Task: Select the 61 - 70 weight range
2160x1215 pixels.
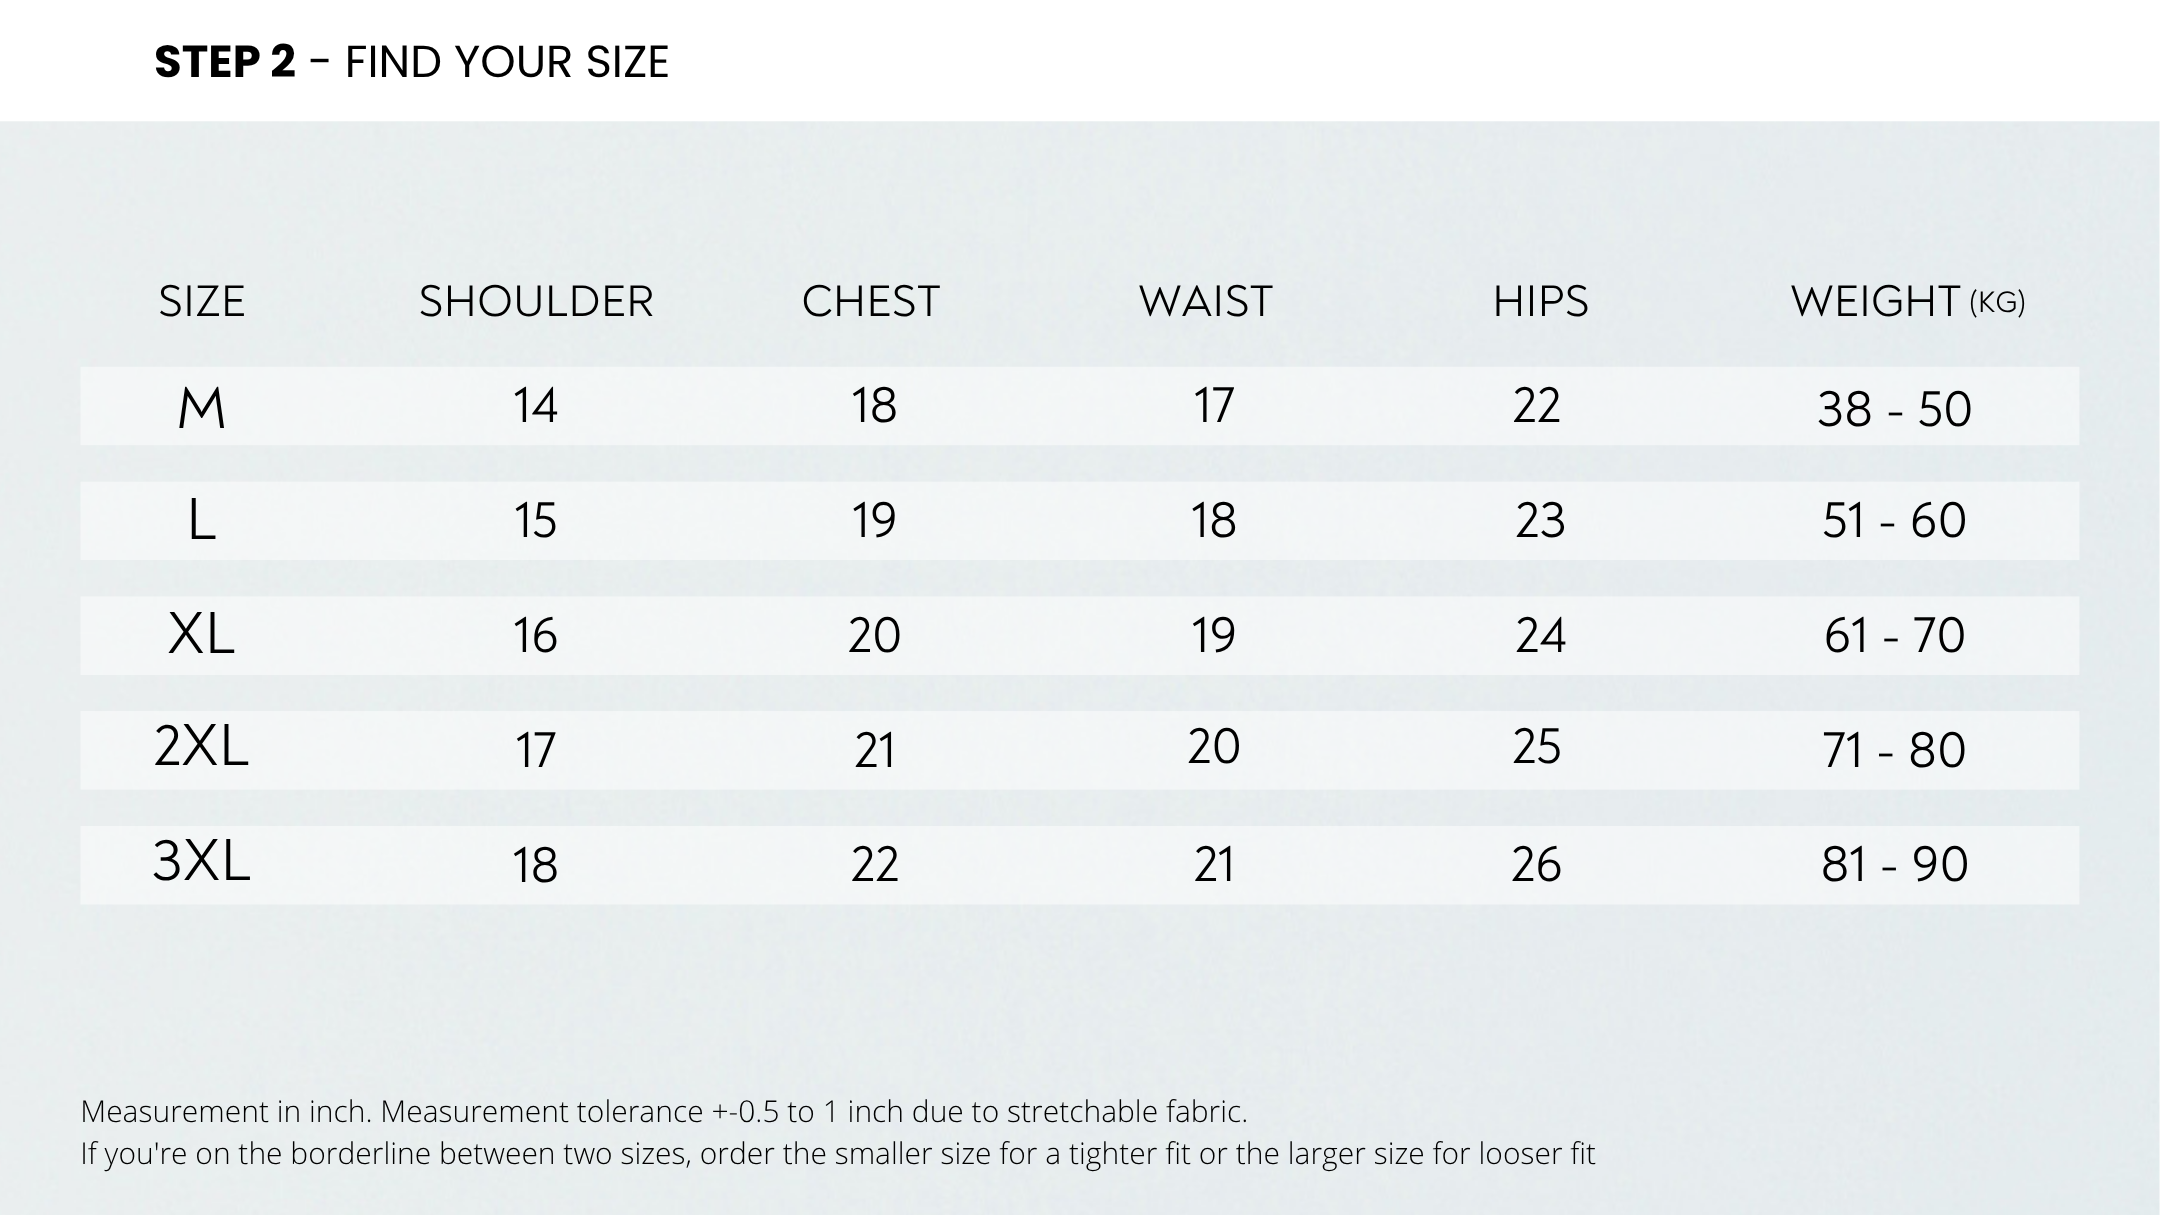Action: click(1894, 635)
